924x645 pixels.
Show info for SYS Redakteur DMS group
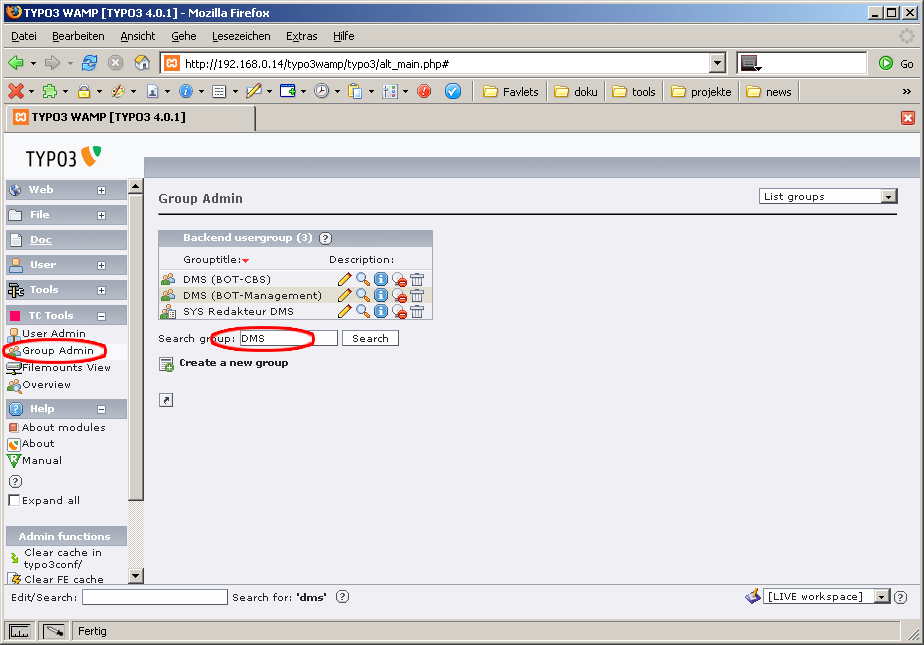point(381,311)
